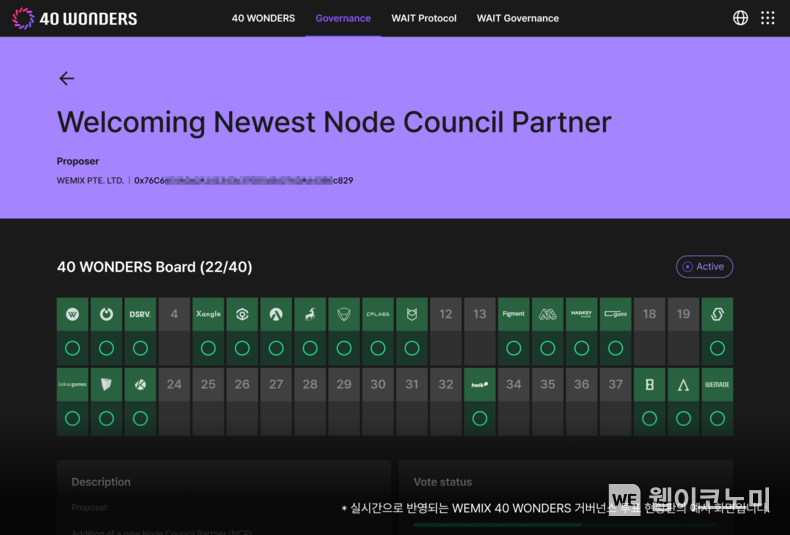The image size is (790, 535).
Task: Go back using the left arrow
Action: click(67, 79)
